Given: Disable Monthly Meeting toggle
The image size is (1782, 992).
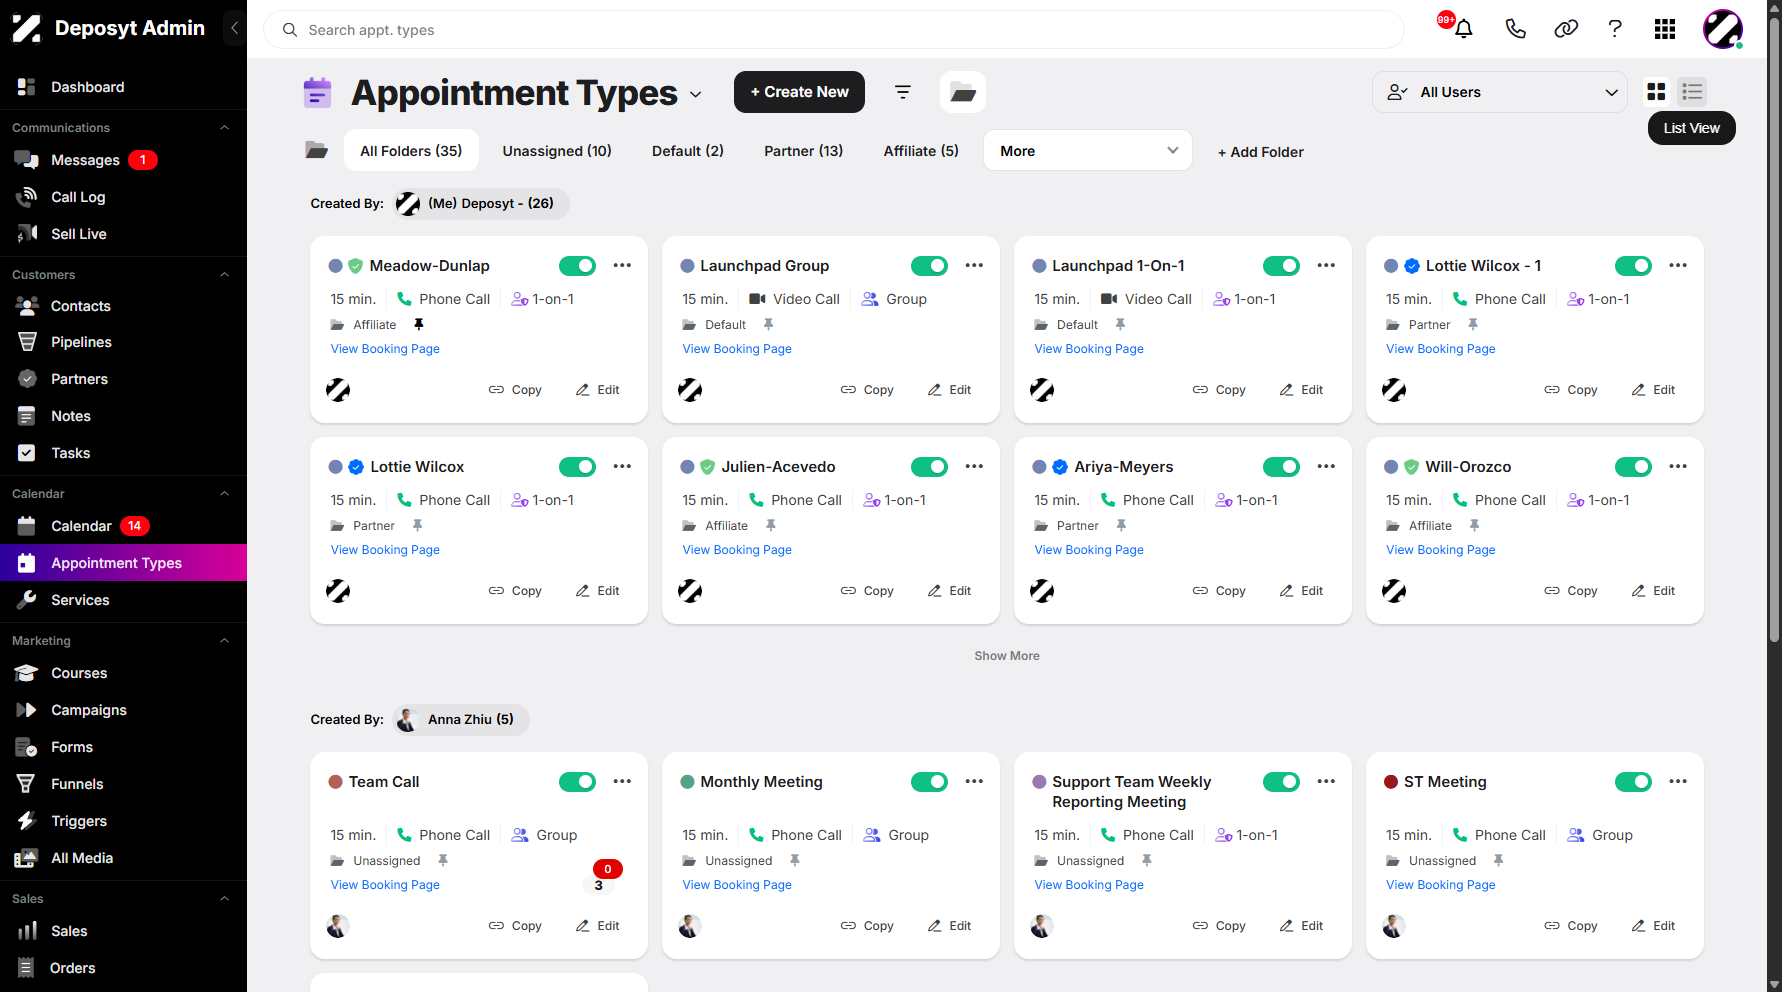Looking at the screenshot, I should [x=929, y=782].
